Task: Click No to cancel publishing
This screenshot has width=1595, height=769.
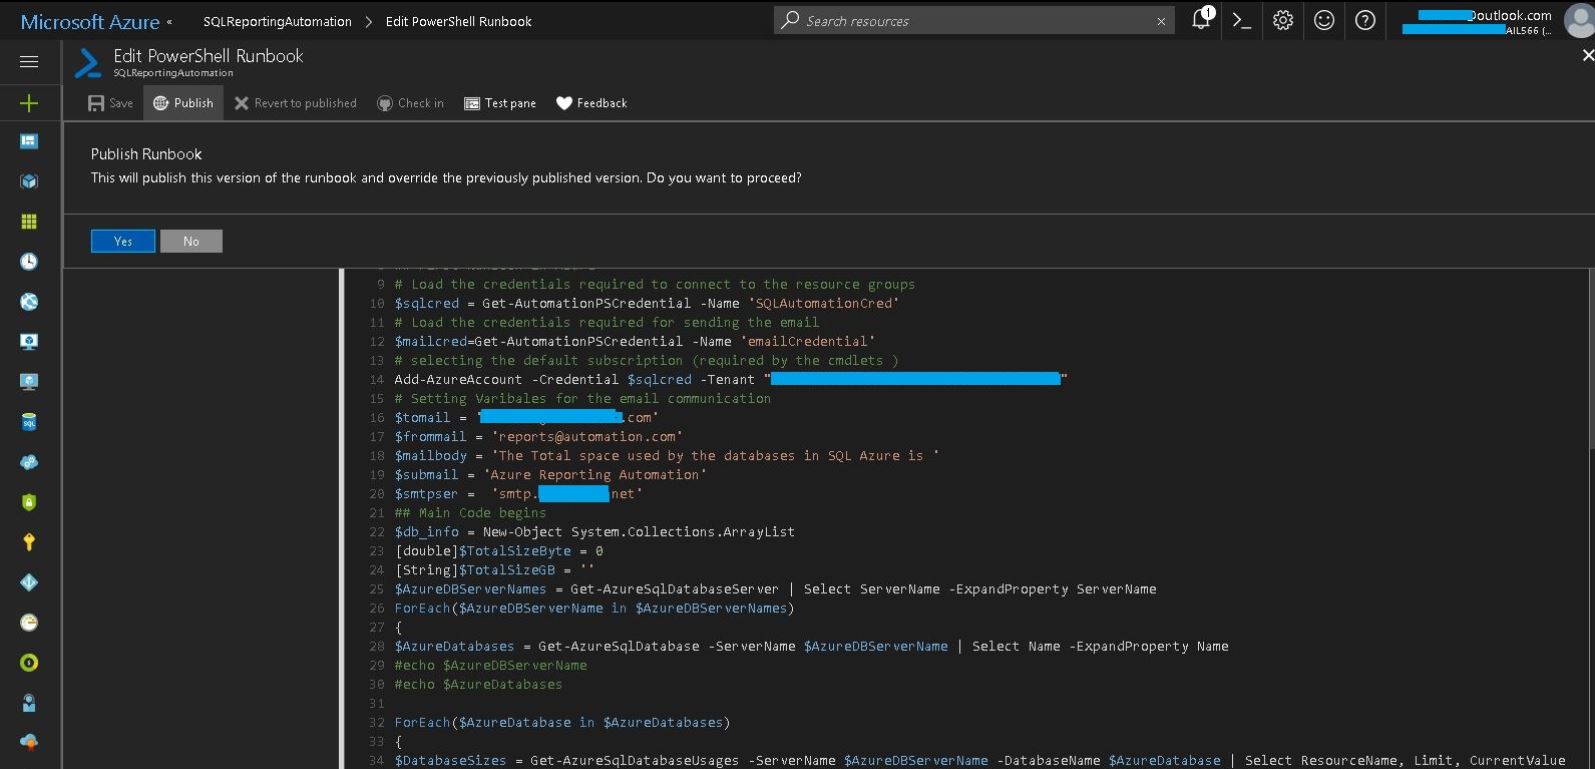Action: pos(191,241)
